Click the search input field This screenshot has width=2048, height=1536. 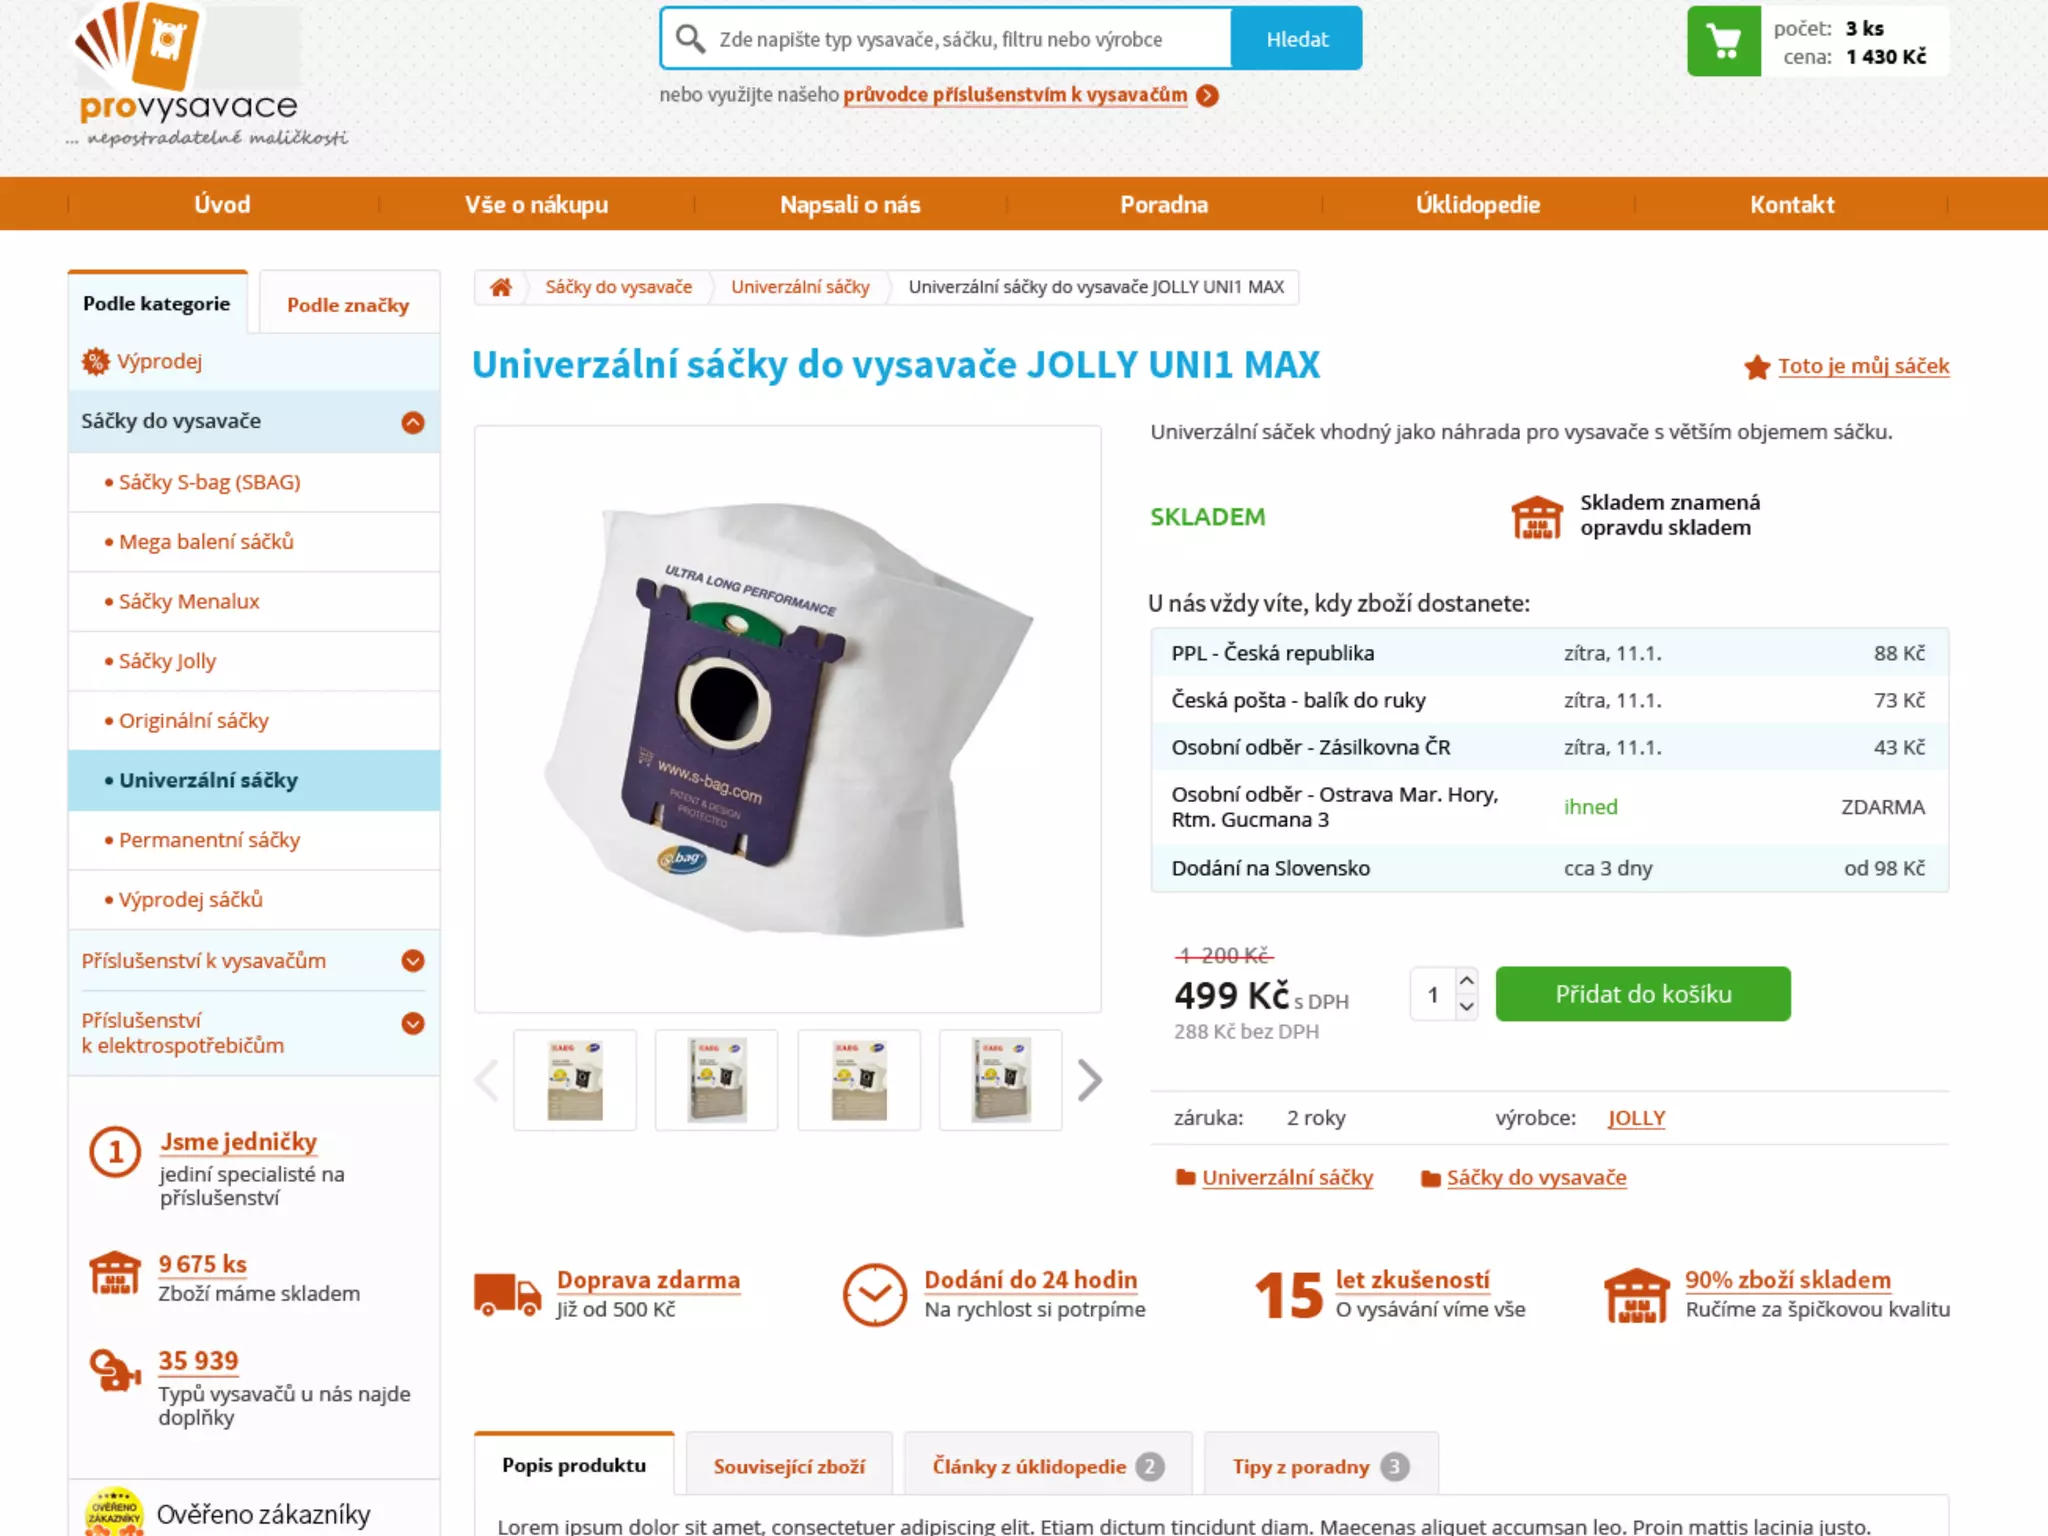(946, 39)
